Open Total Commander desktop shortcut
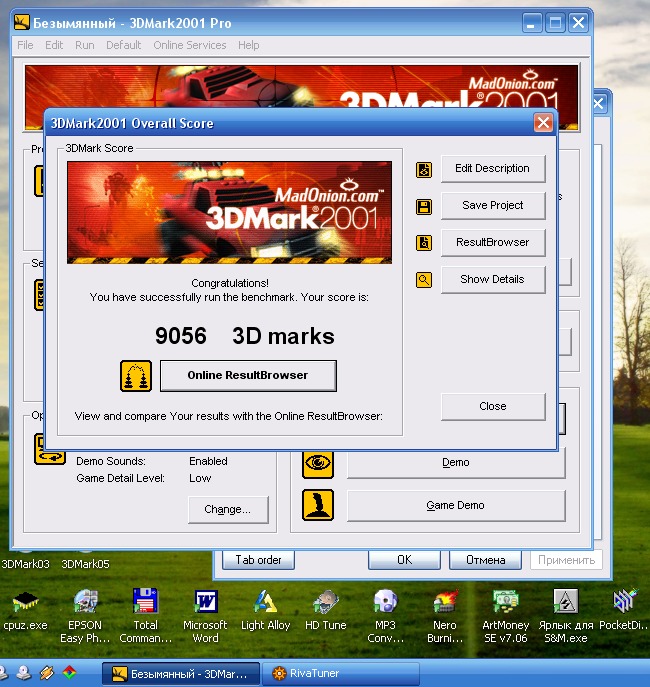Screen dimensions: 650x687 pos(145,601)
